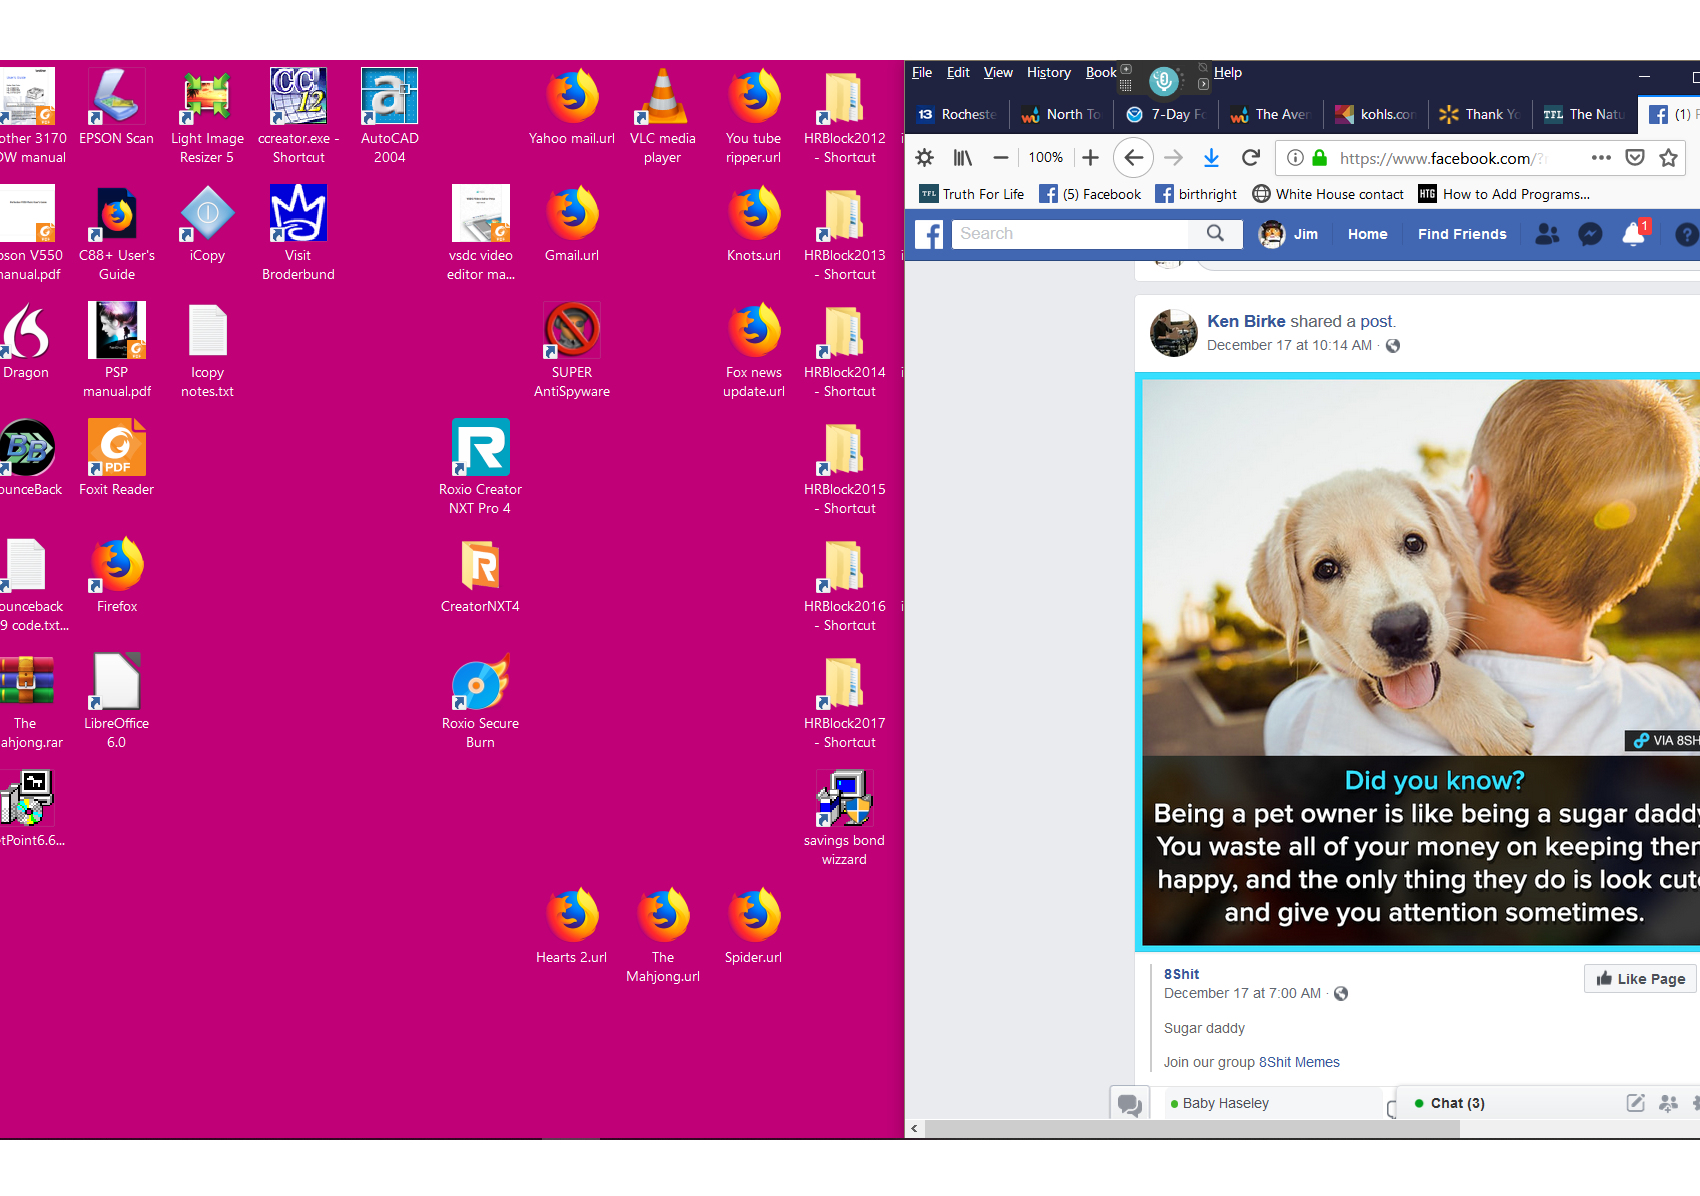Open Foxit Reader

(x=116, y=447)
